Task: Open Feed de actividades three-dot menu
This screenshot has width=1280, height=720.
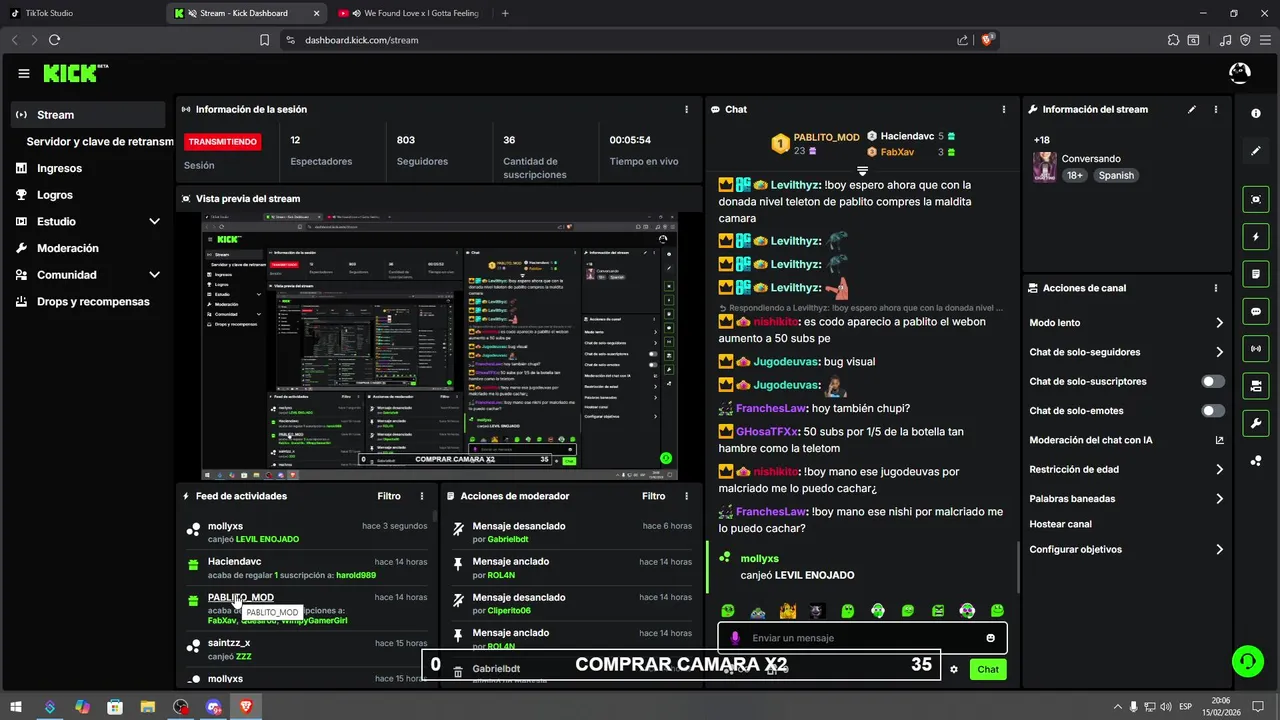Action: 422,496
